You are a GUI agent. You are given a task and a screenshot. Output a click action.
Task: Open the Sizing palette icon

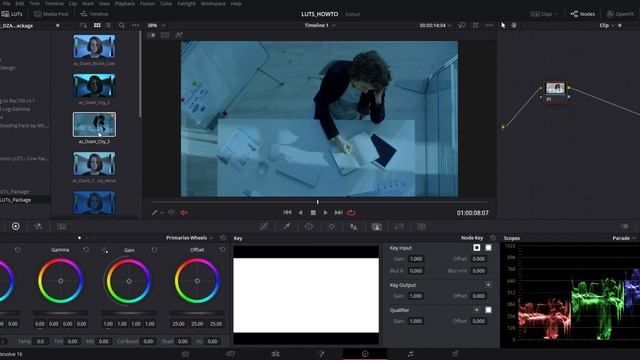click(399, 227)
